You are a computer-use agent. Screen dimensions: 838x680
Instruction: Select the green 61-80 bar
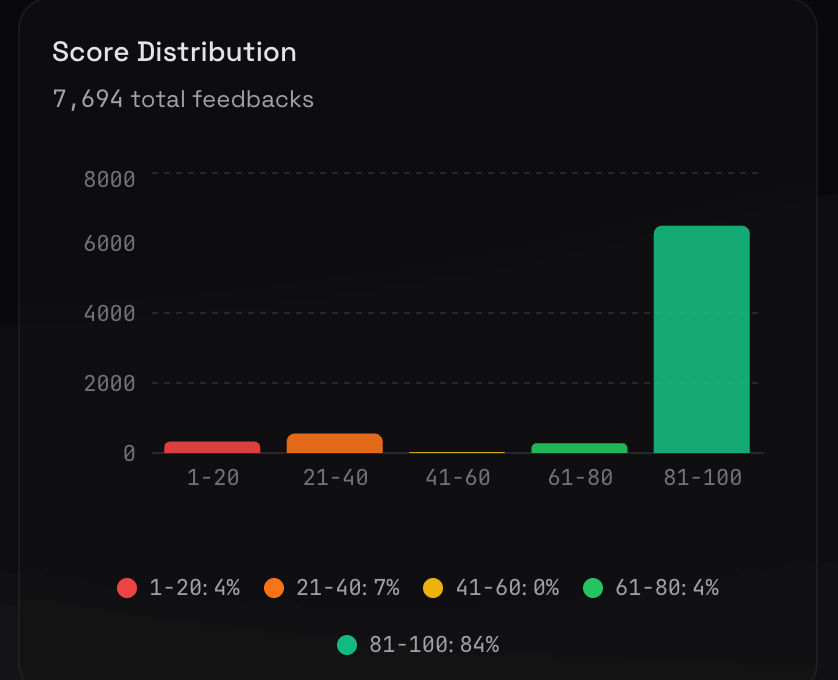pos(579,448)
